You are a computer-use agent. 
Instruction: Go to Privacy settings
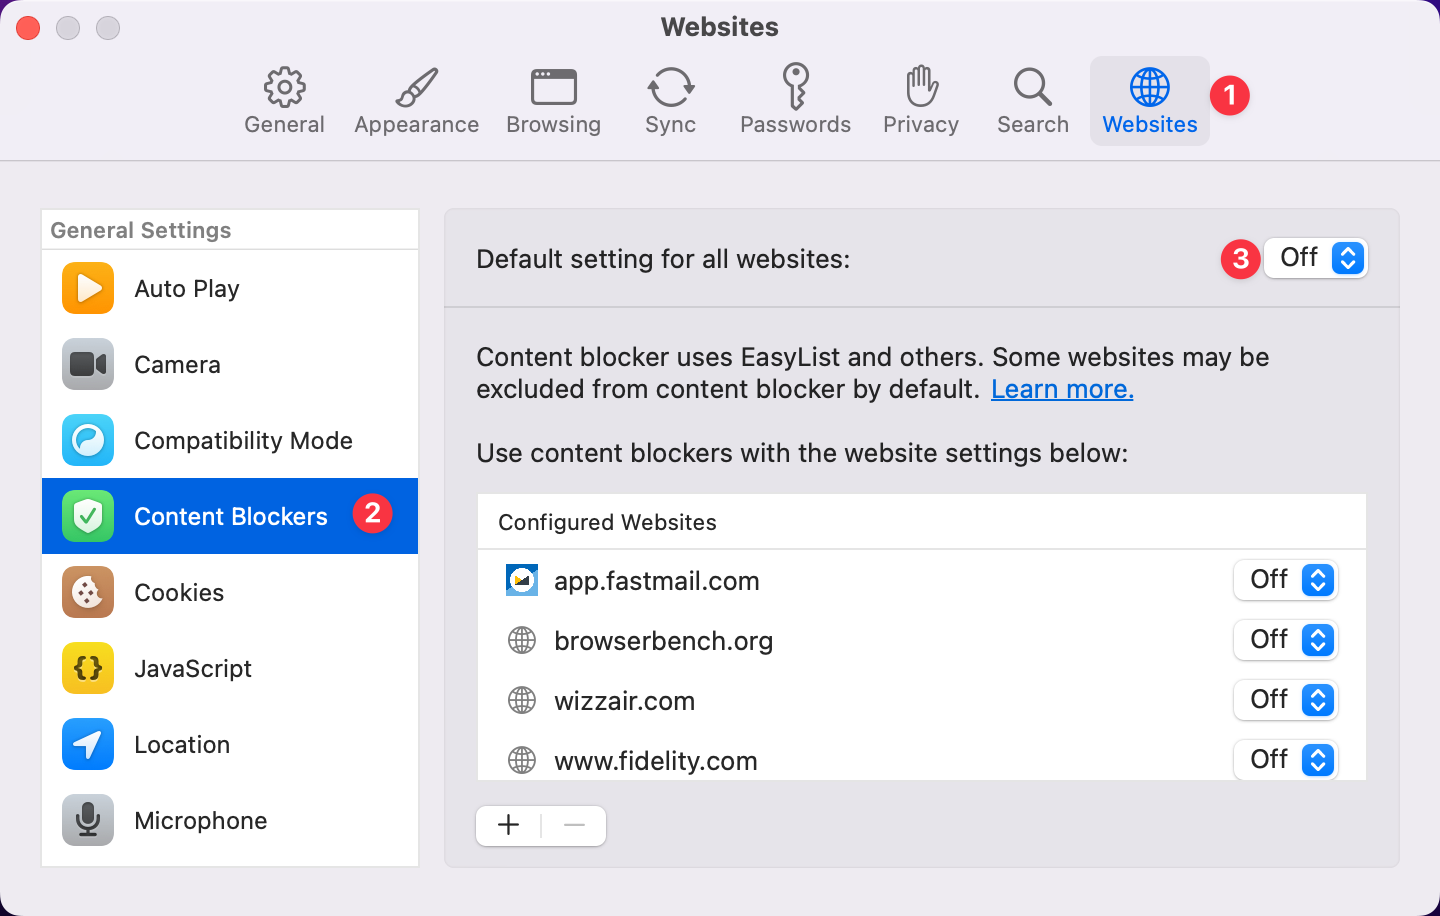(920, 99)
